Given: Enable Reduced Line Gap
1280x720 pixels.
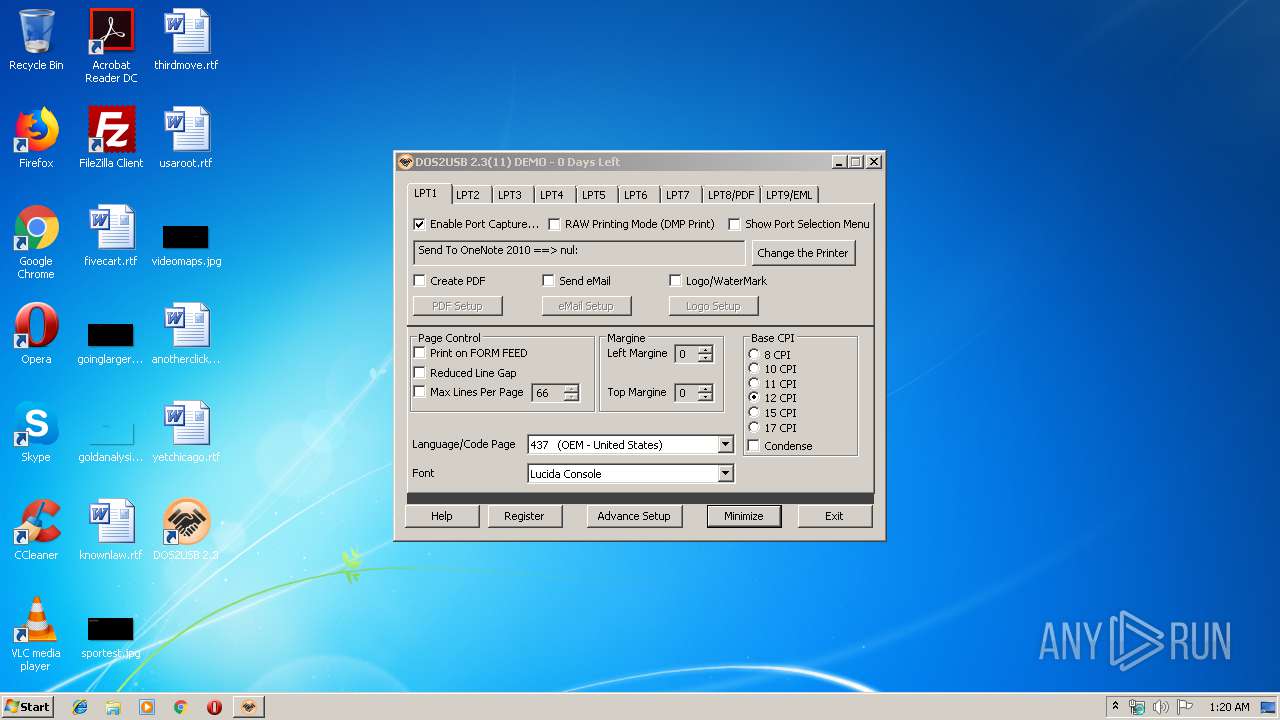Looking at the screenshot, I should point(419,373).
